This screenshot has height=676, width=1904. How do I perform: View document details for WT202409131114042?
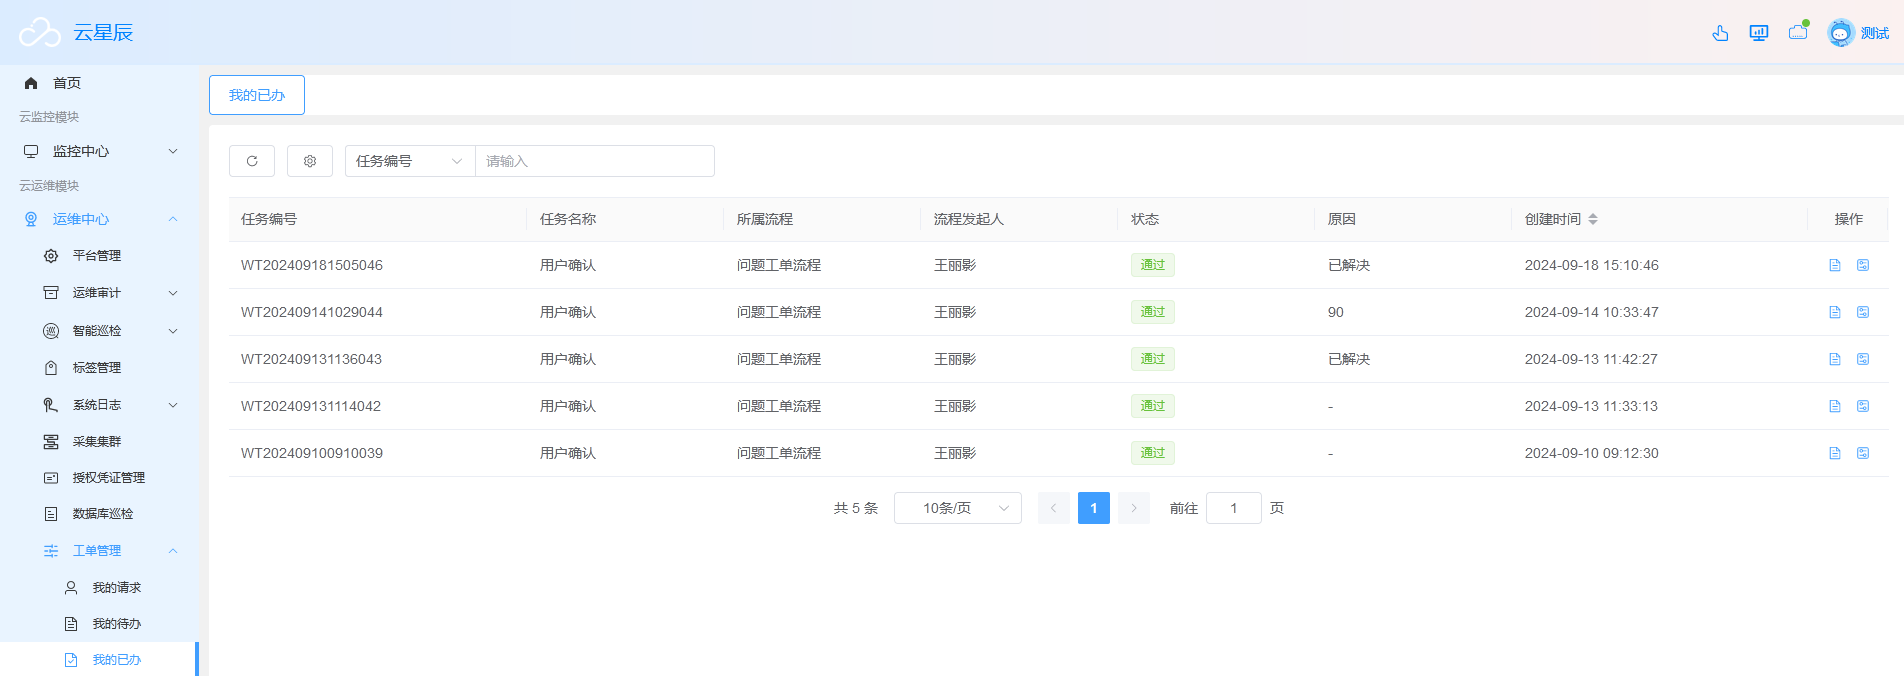[1835, 406]
